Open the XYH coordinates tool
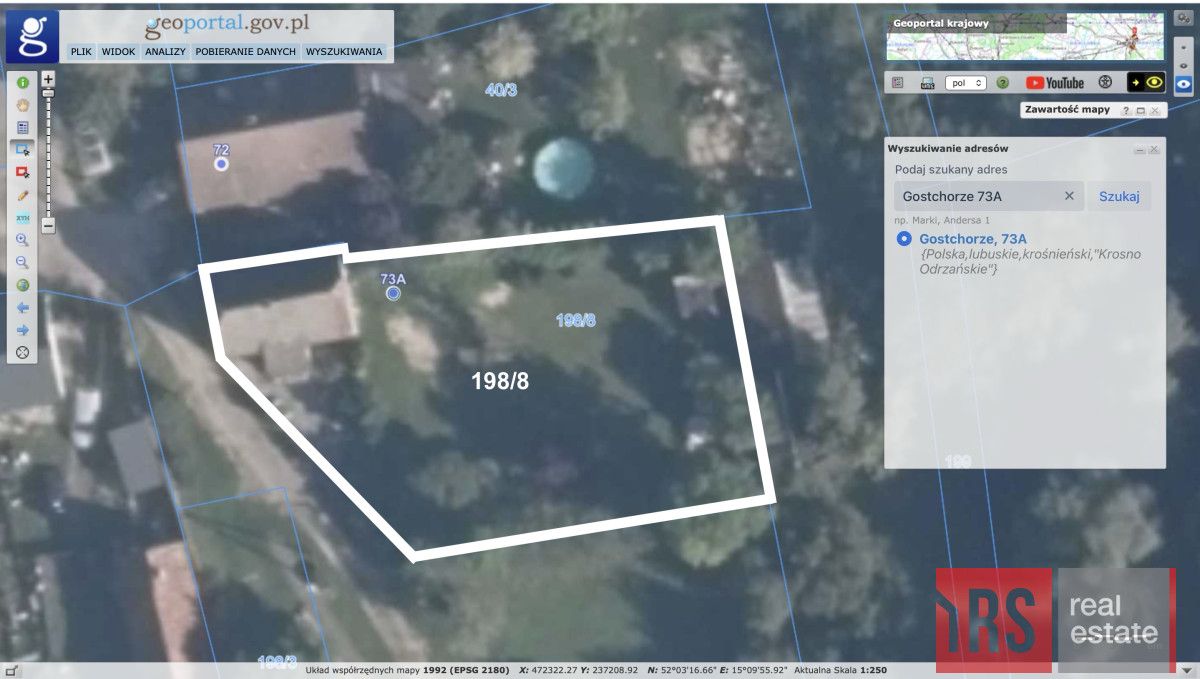 click(22, 217)
